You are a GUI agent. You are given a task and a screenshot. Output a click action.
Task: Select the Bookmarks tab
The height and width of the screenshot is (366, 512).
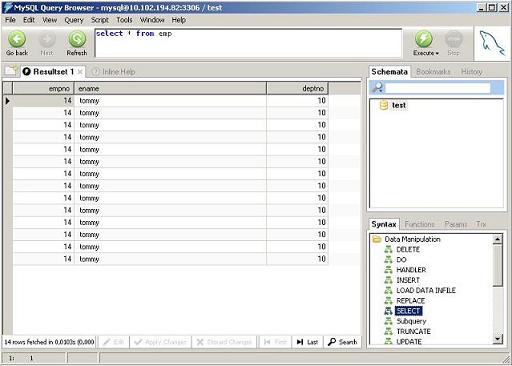pos(433,72)
